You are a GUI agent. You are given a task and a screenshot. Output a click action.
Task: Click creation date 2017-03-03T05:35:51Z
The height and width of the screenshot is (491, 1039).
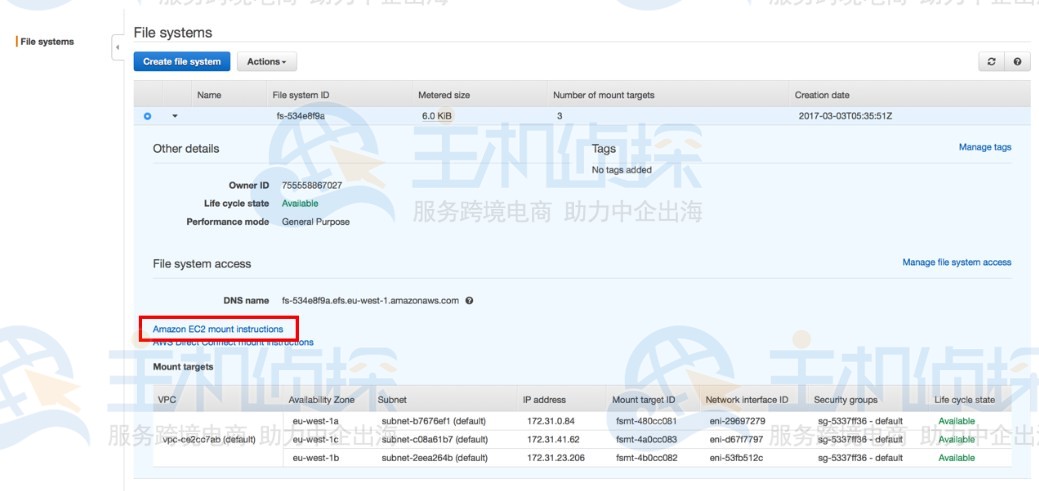coord(846,116)
